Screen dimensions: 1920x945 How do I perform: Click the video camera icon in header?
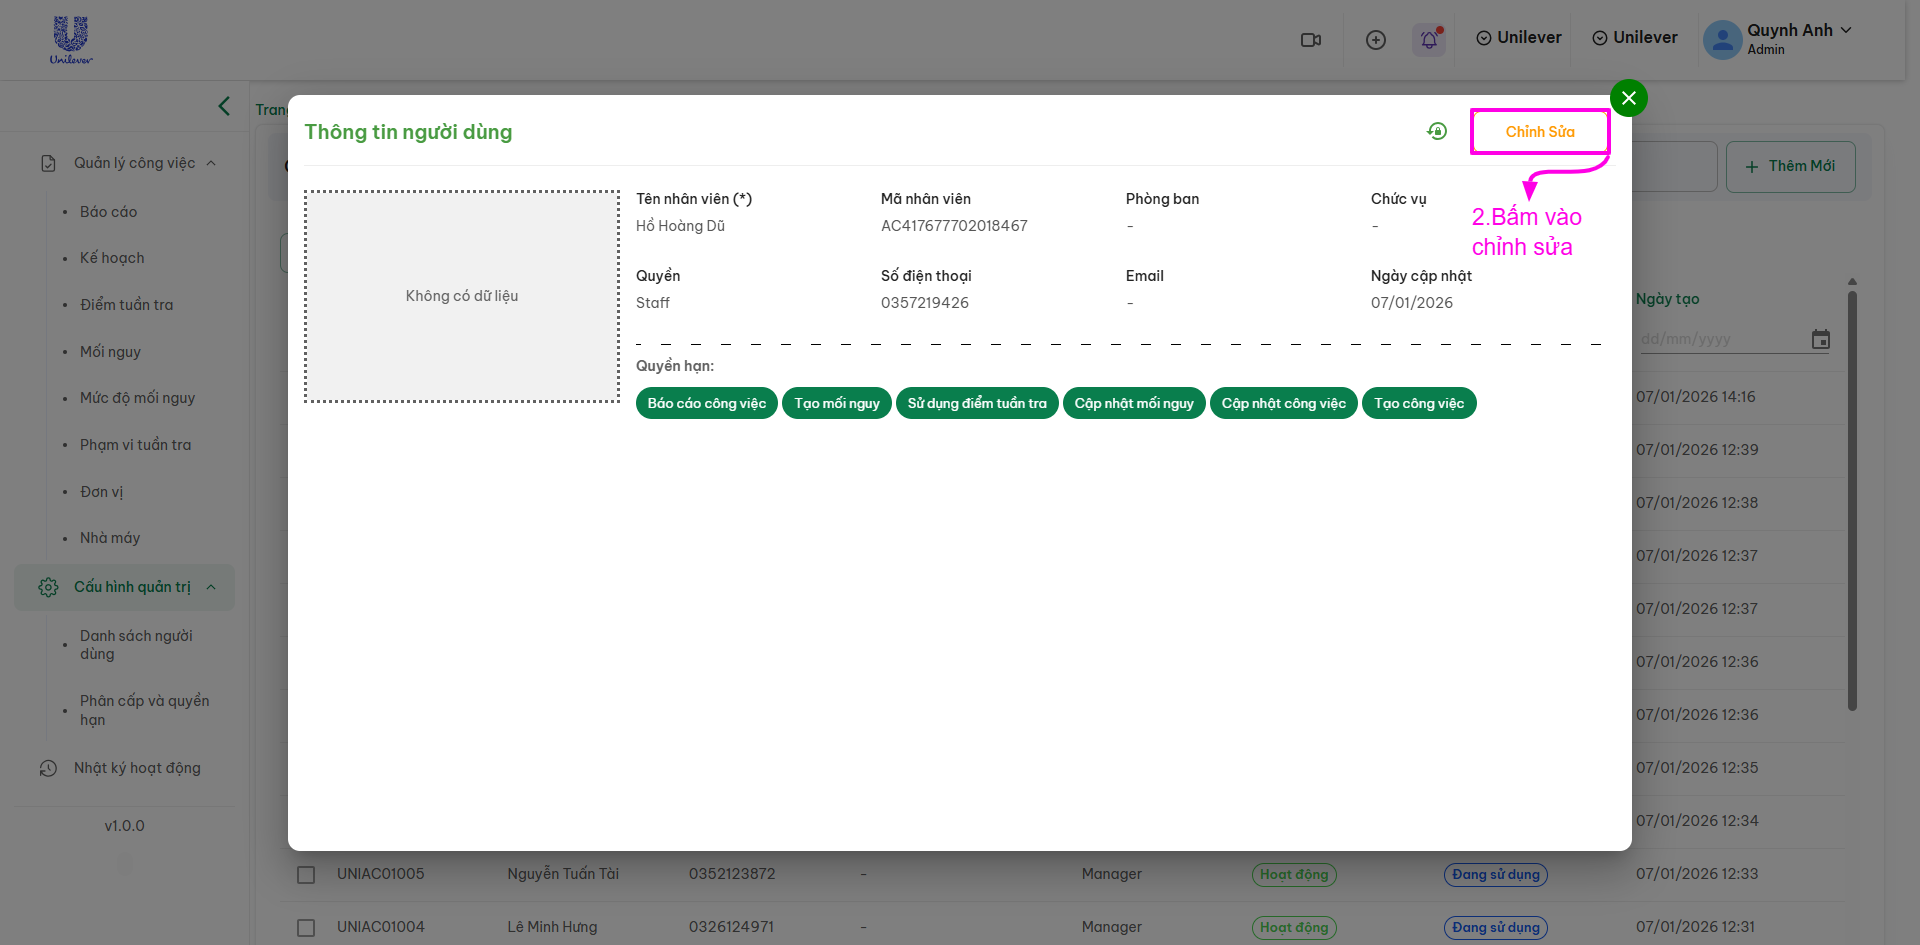click(1310, 40)
